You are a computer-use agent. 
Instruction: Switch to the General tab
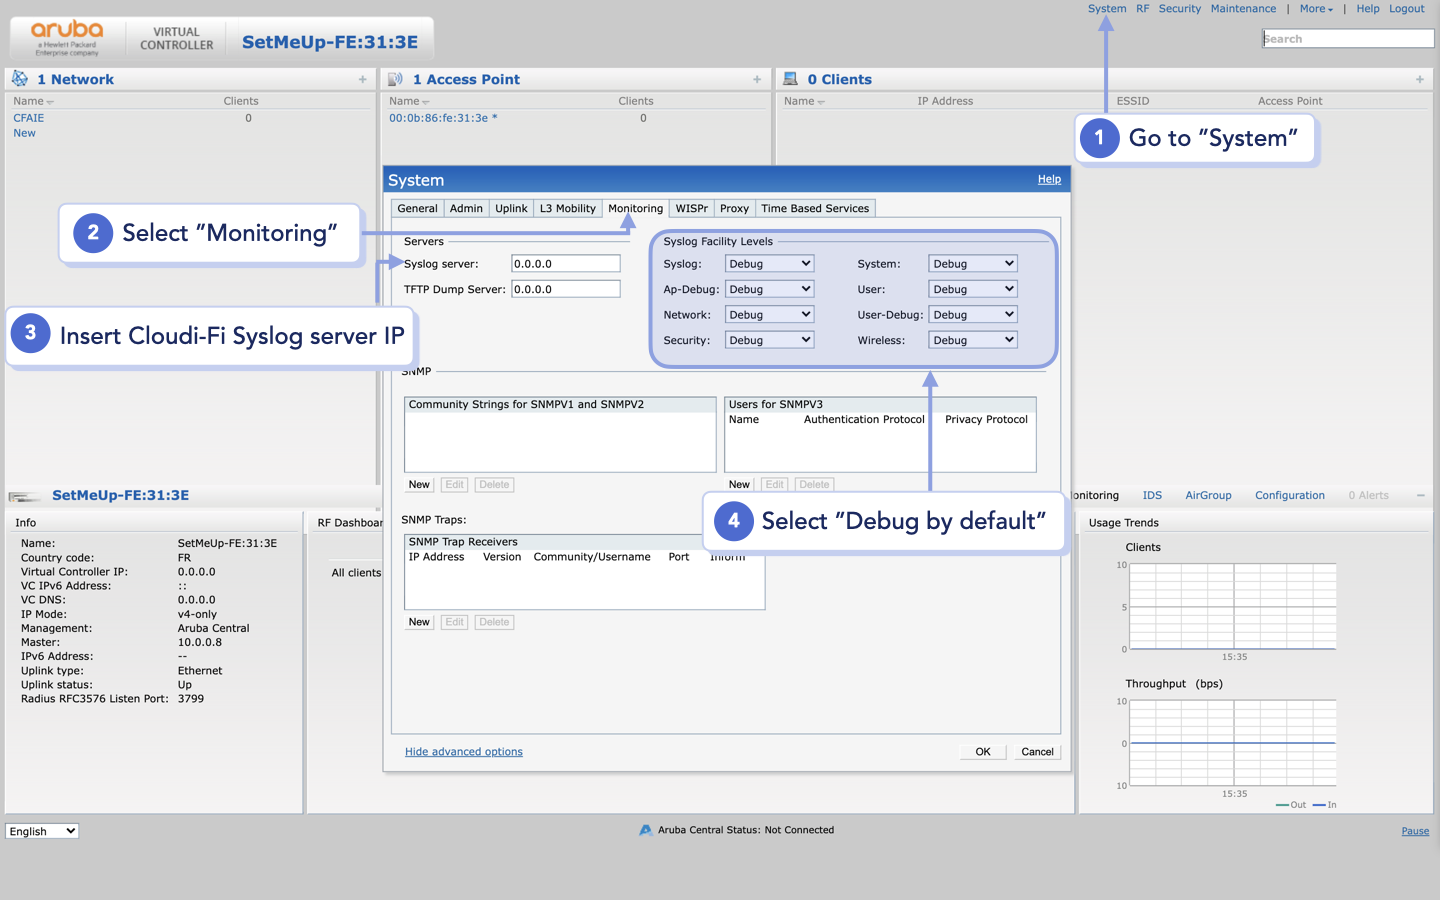(x=417, y=208)
